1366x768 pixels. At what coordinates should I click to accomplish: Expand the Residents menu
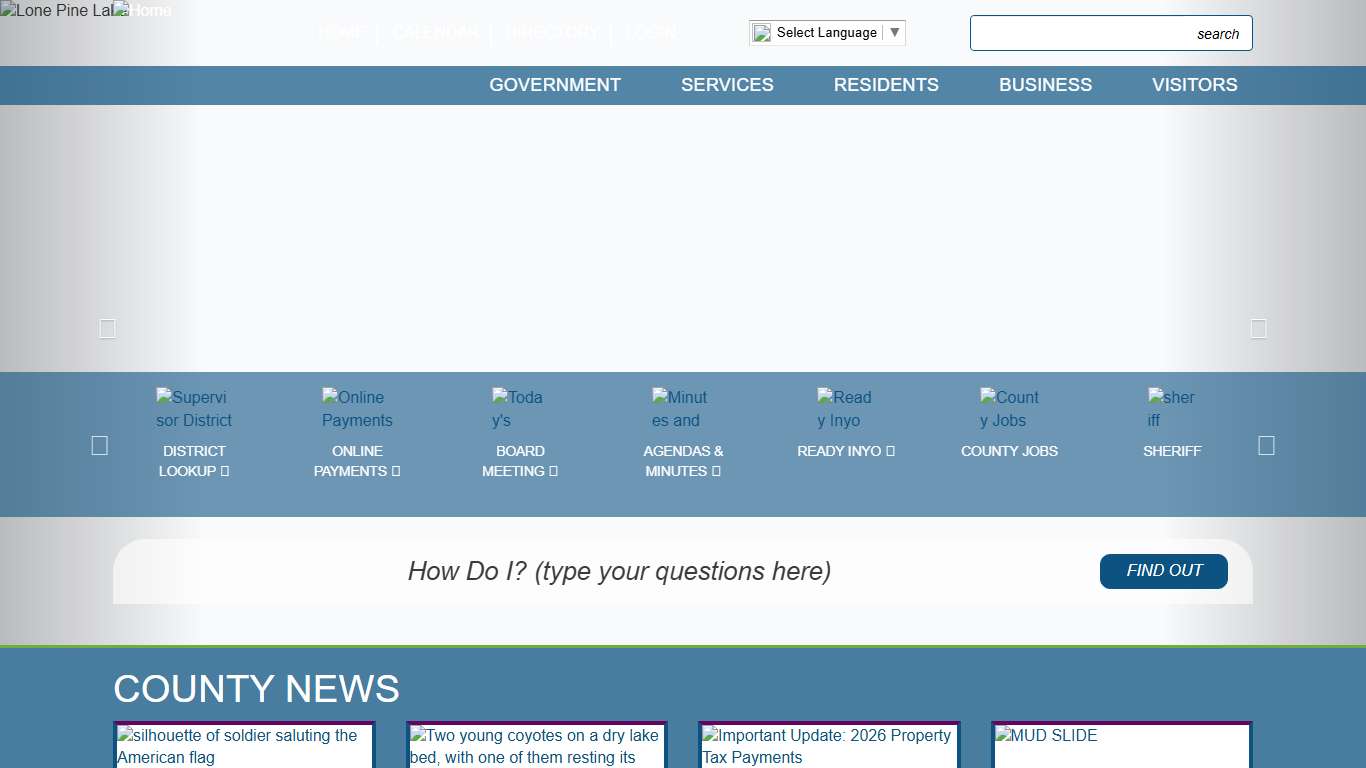pos(886,85)
